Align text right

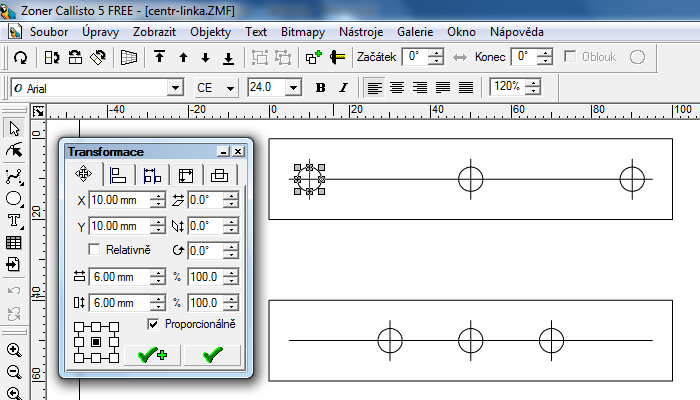tap(420, 88)
